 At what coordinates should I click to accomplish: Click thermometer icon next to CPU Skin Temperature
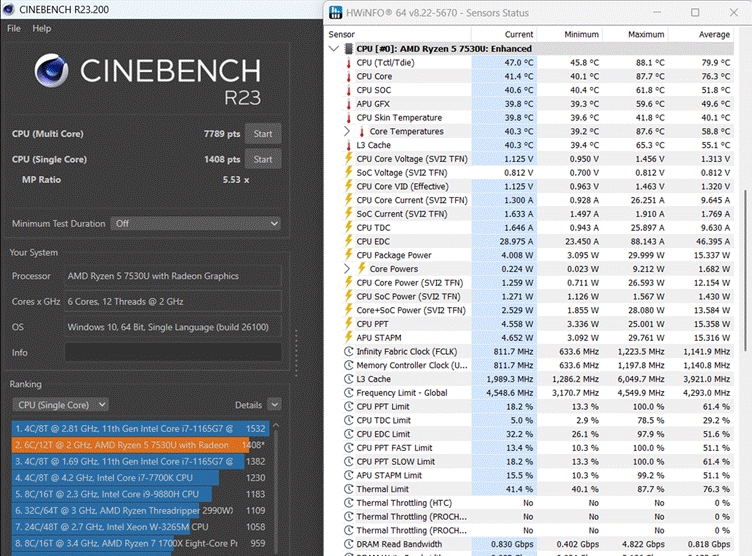349,118
